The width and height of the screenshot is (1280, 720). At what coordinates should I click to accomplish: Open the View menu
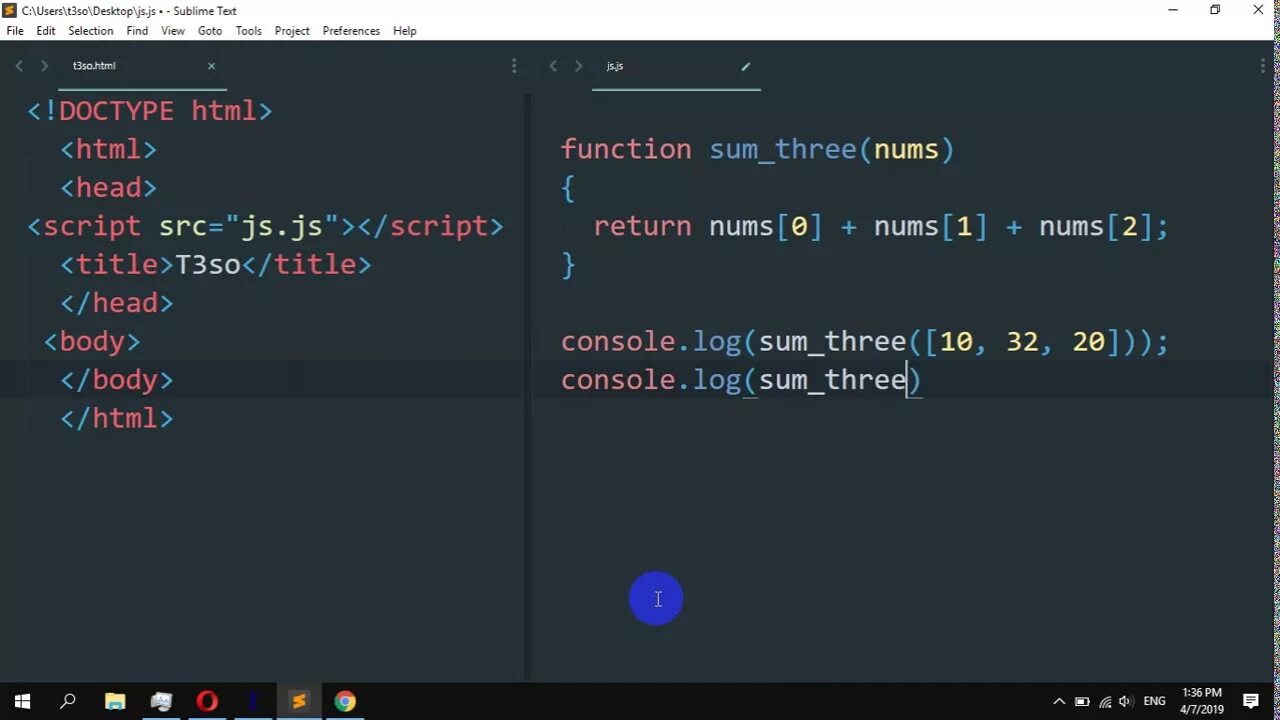click(x=173, y=31)
